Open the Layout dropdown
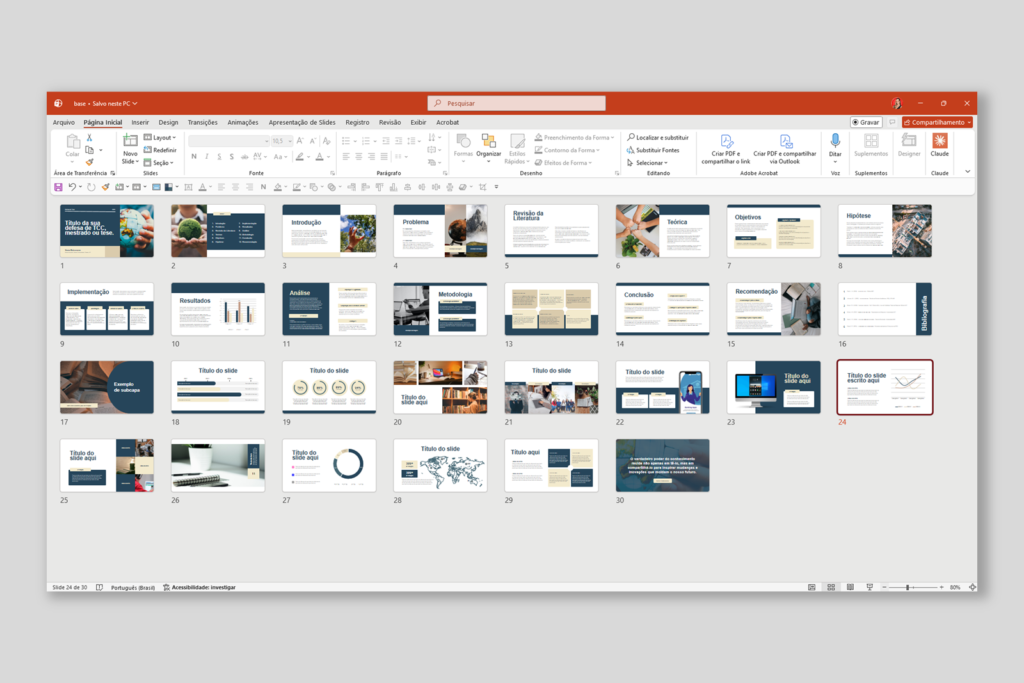1024x683 pixels. [160, 138]
